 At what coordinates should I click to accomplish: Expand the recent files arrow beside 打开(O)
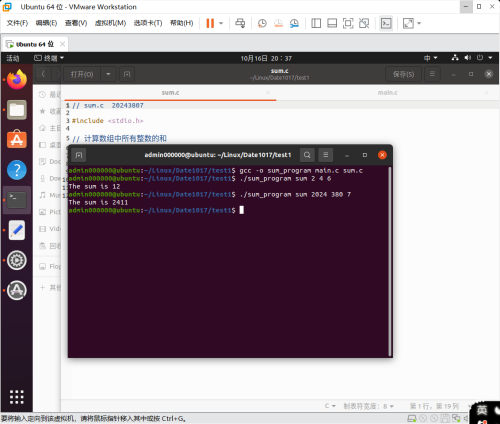(108, 74)
